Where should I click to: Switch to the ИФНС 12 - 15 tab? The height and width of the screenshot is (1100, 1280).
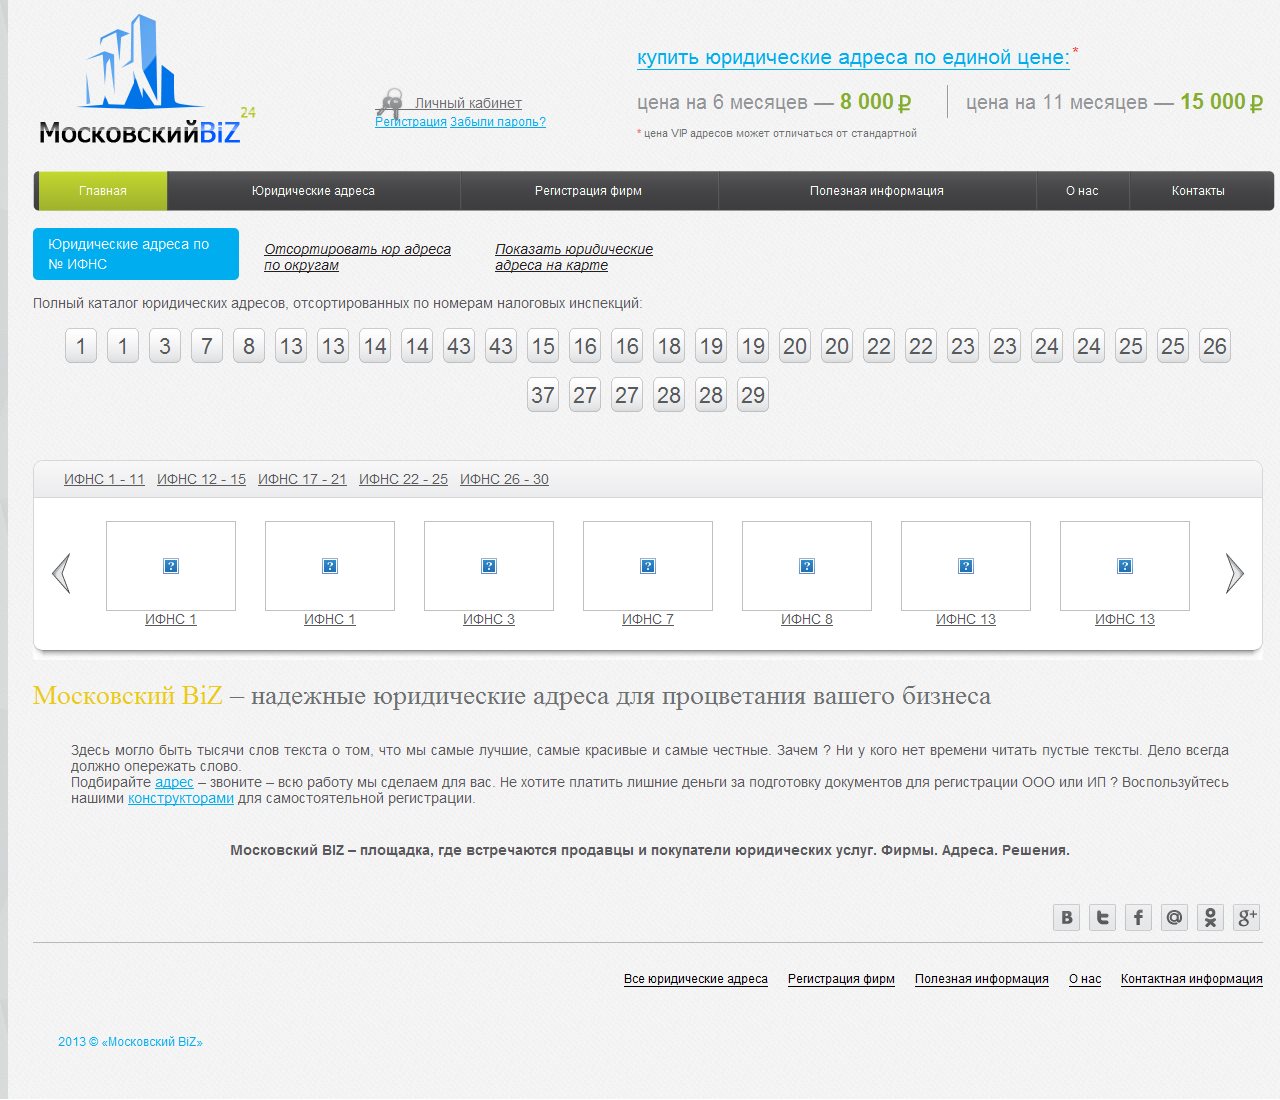coord(201,479)
